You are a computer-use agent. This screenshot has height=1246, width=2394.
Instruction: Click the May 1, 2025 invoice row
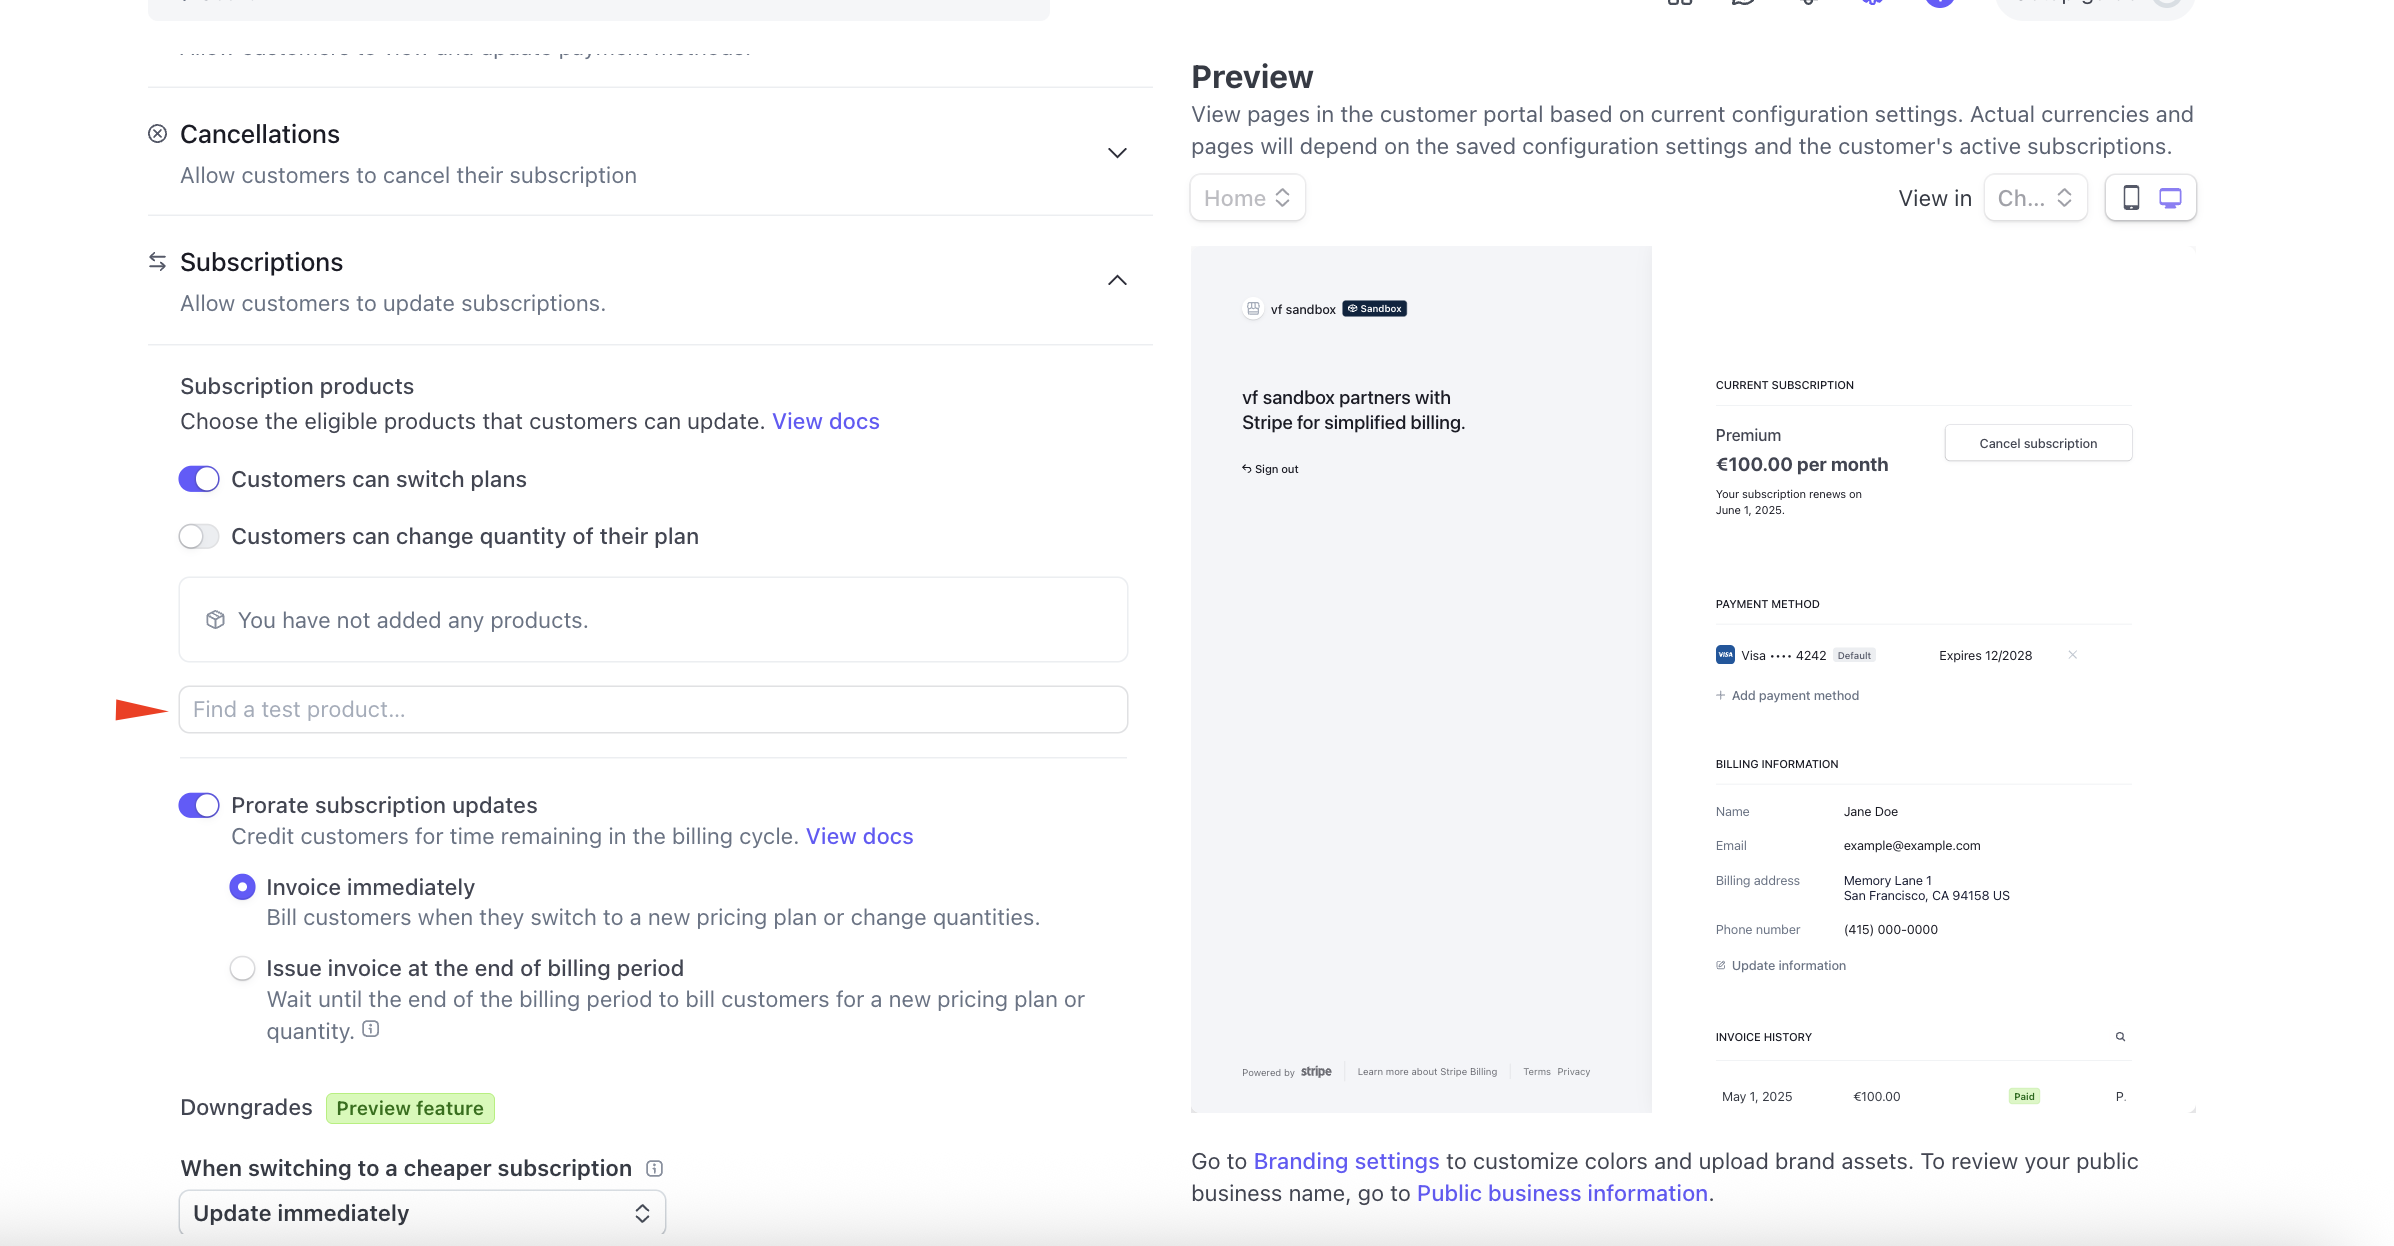[x=1924, y=1096]
